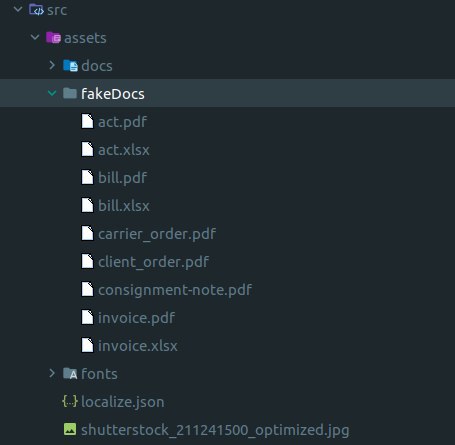The height and width of the screenshot is (445, 455).
Task: Open carrier_order.pdf file name
Action: pos(157,234)
